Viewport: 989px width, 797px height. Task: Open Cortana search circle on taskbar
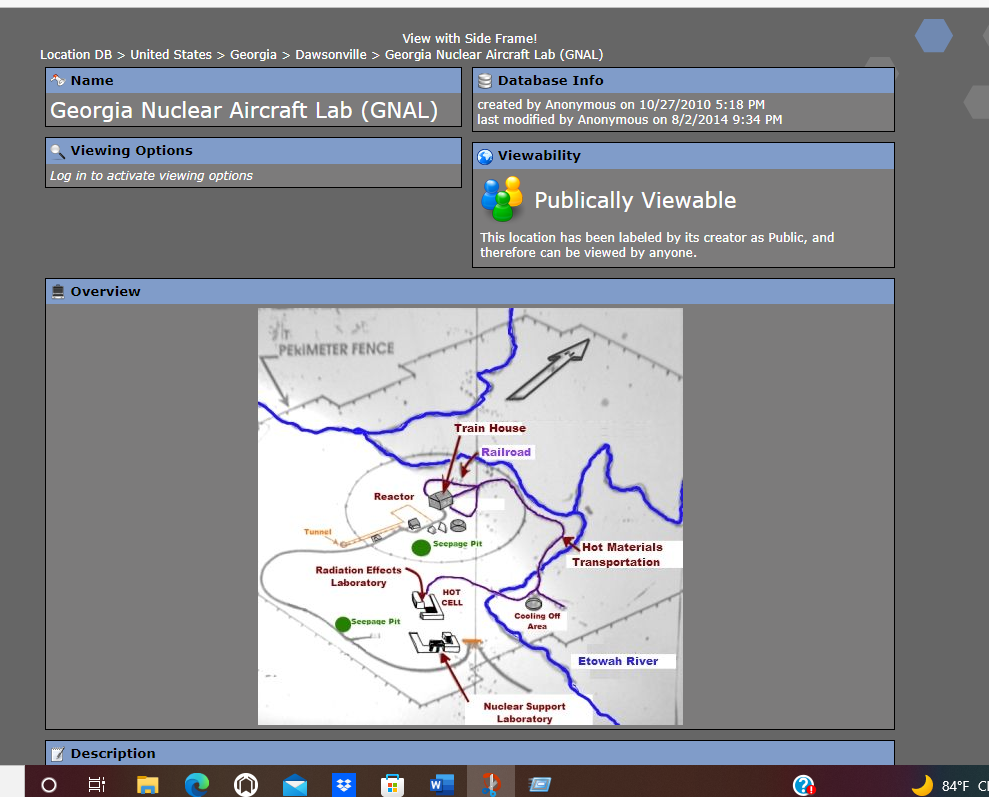coord(49,785)
